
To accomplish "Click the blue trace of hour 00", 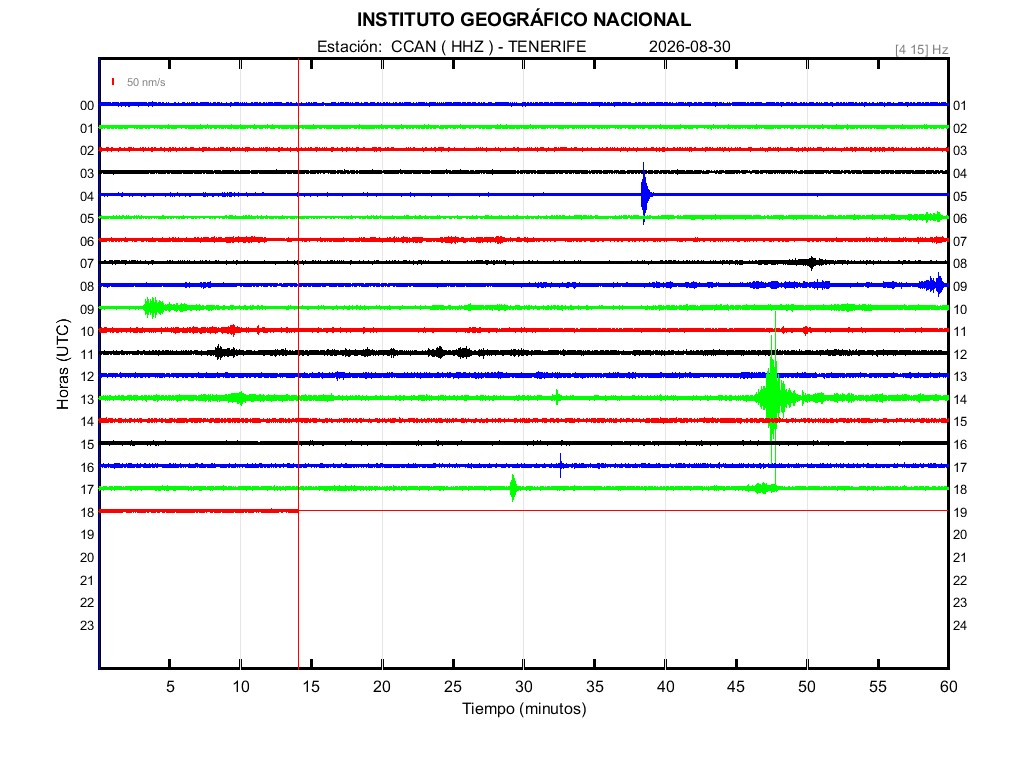I will coord(524,104).
